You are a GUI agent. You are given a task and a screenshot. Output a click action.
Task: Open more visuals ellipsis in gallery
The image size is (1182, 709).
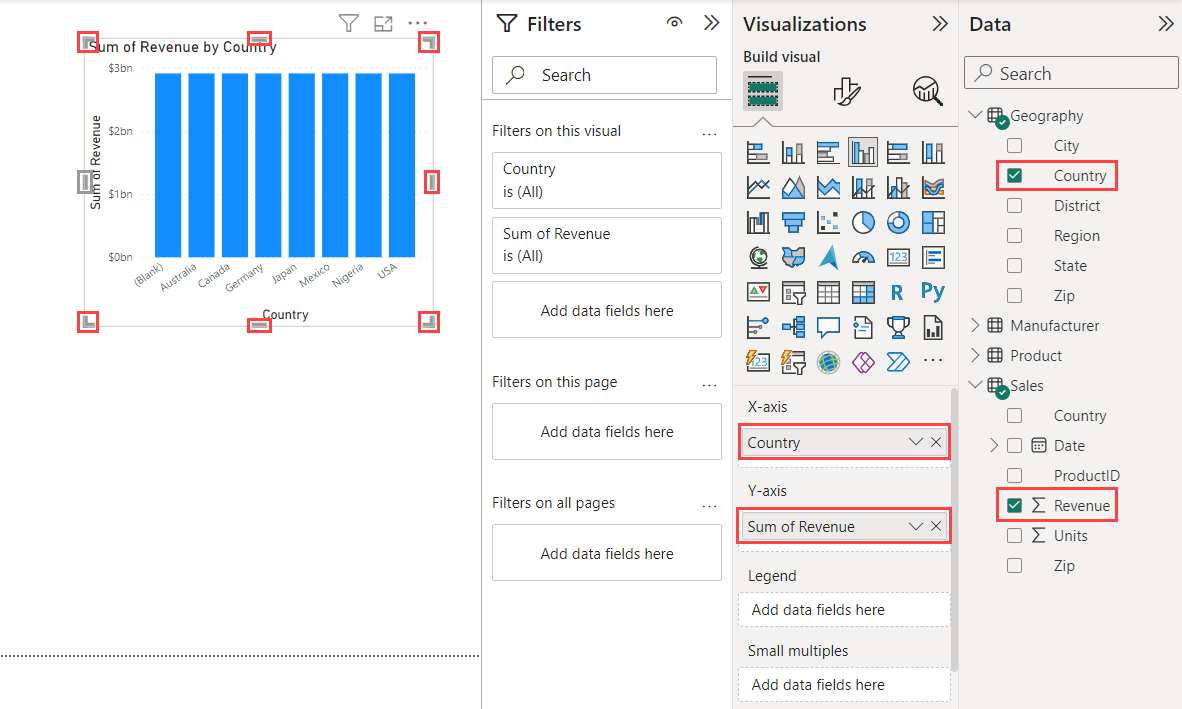tap(932, 361)
